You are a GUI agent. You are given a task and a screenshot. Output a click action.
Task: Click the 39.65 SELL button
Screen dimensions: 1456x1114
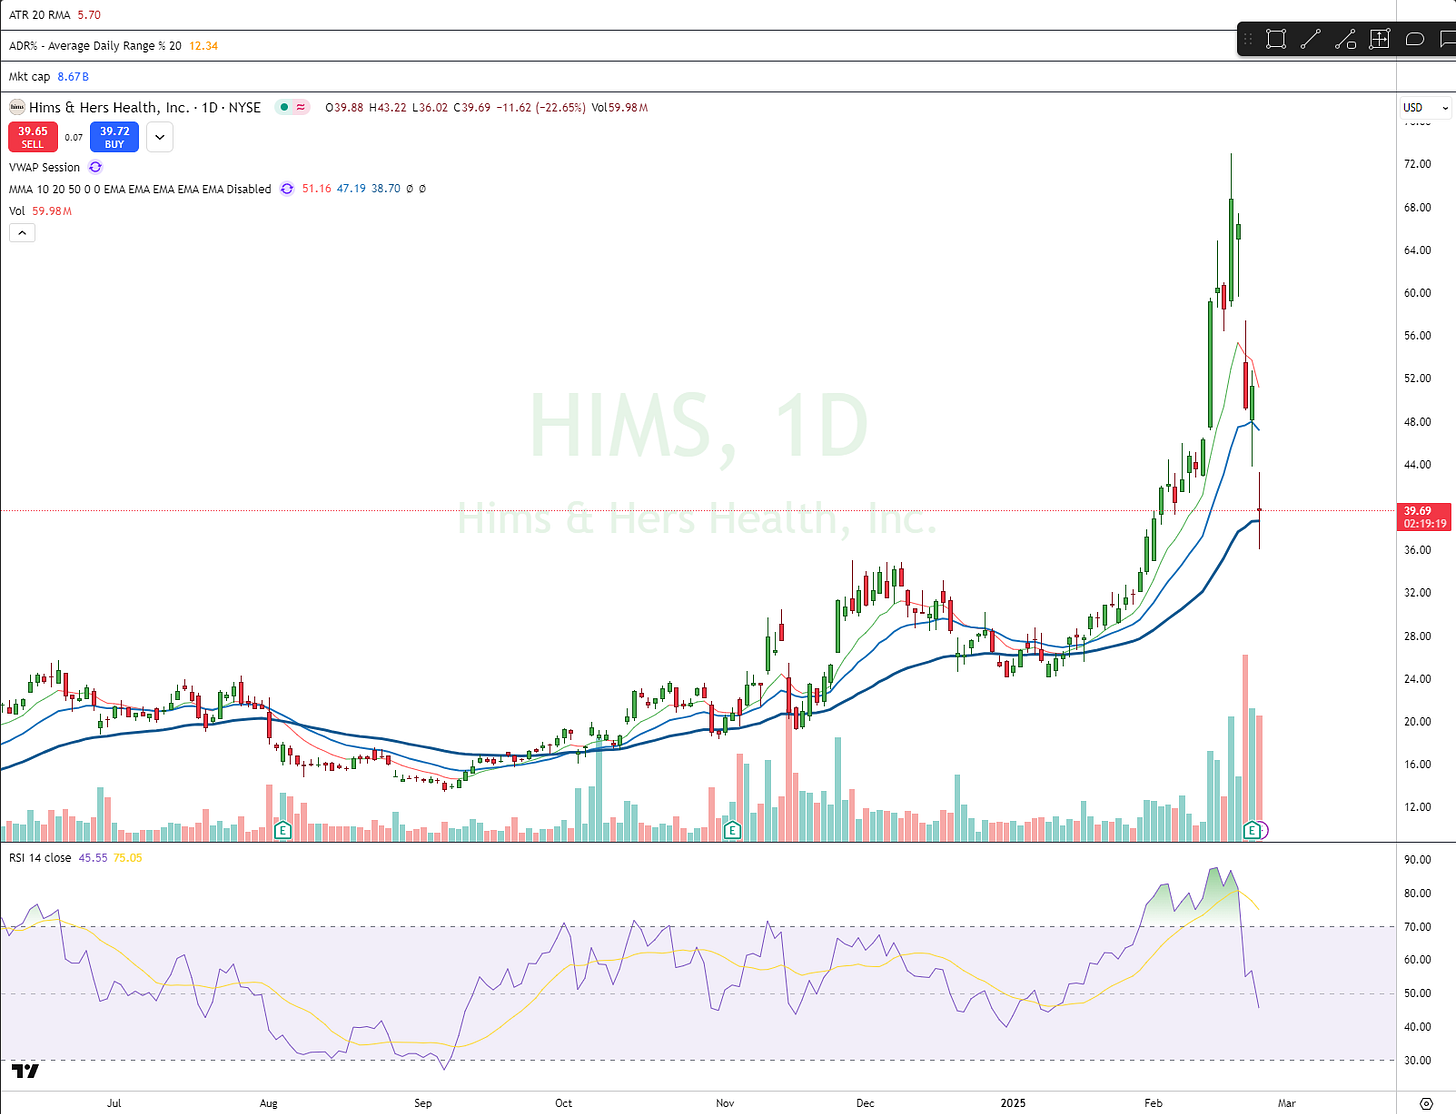point(33,137)
